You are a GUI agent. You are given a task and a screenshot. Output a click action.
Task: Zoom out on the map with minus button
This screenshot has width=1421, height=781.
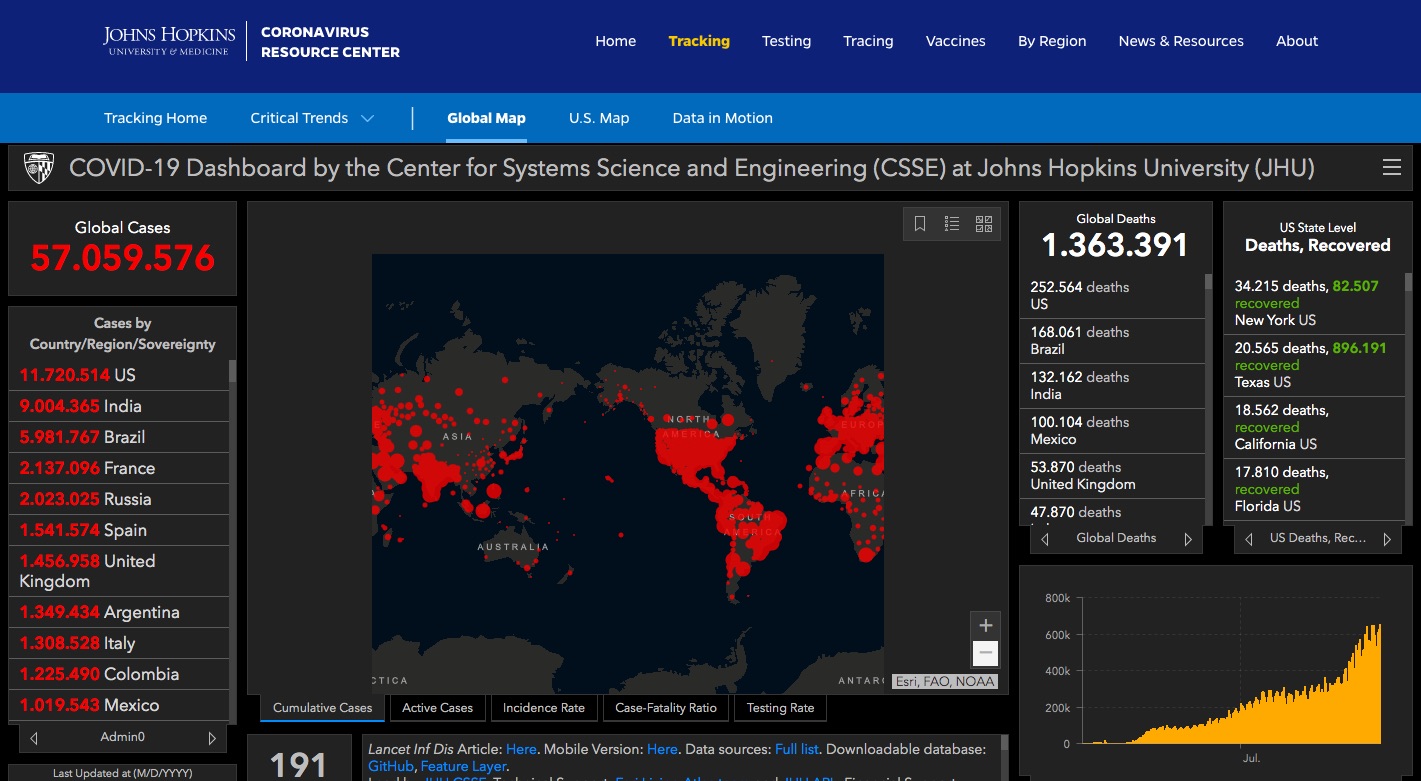[985, 654]
